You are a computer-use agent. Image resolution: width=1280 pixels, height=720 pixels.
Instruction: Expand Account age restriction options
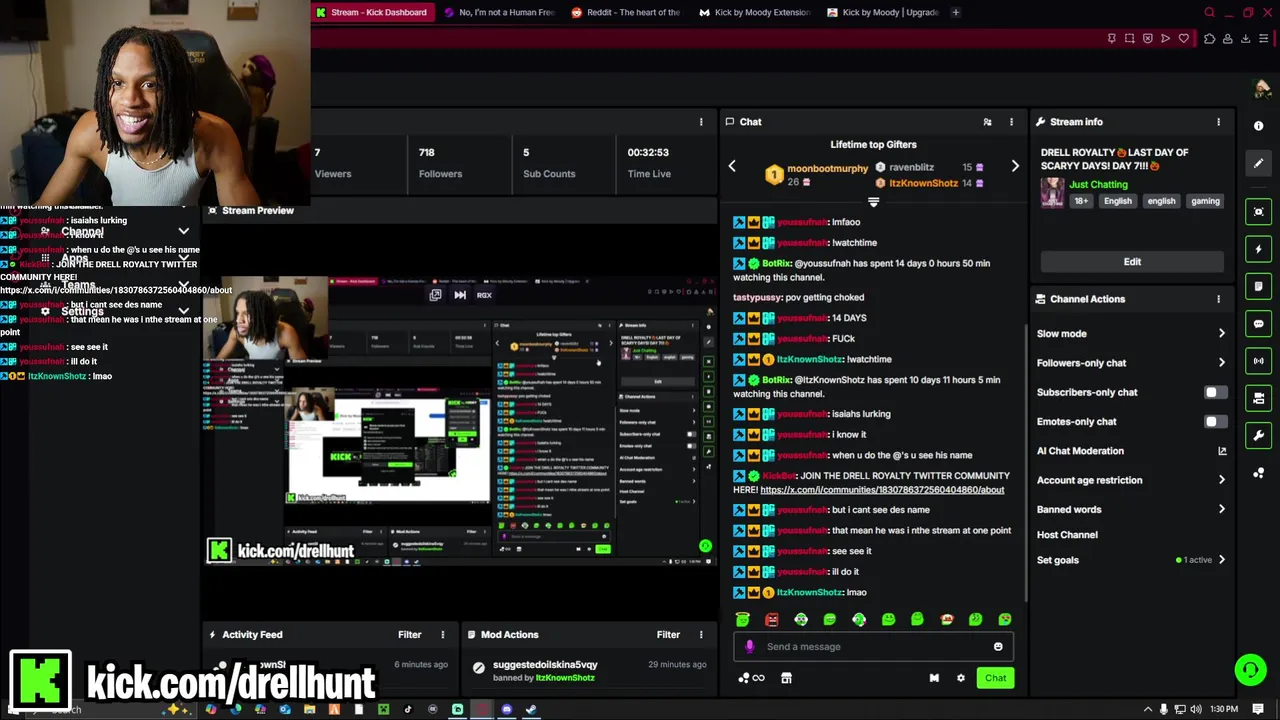click(x=1221, y=480)
